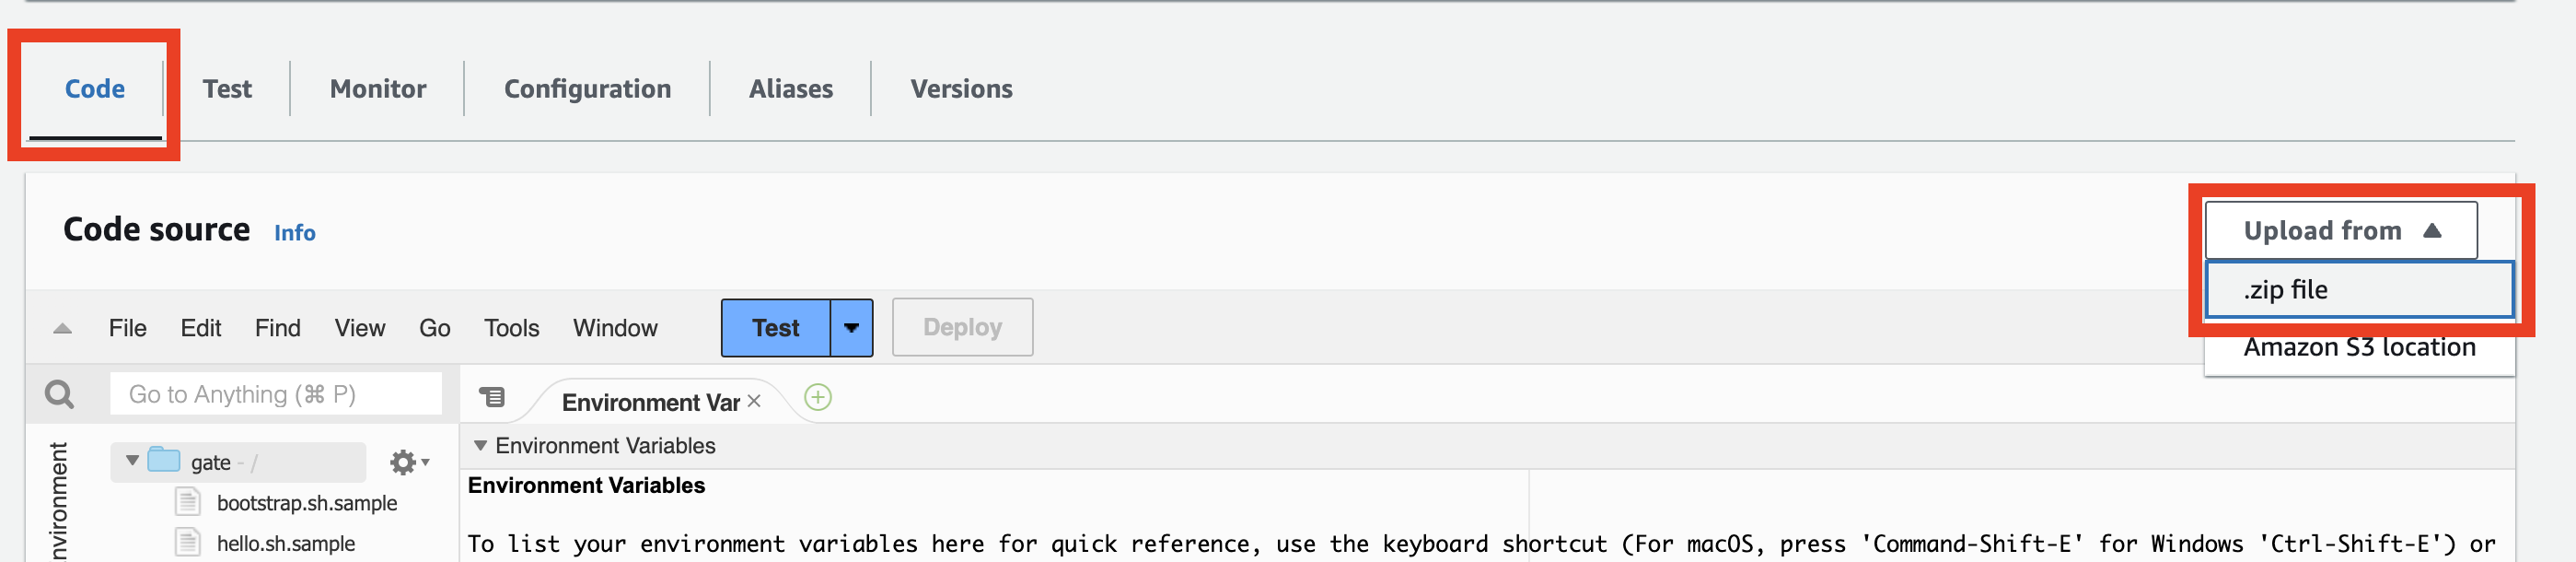Collapse the editor menu bar arrow
The image size is (2576, 562).
[x=62, y=328]
